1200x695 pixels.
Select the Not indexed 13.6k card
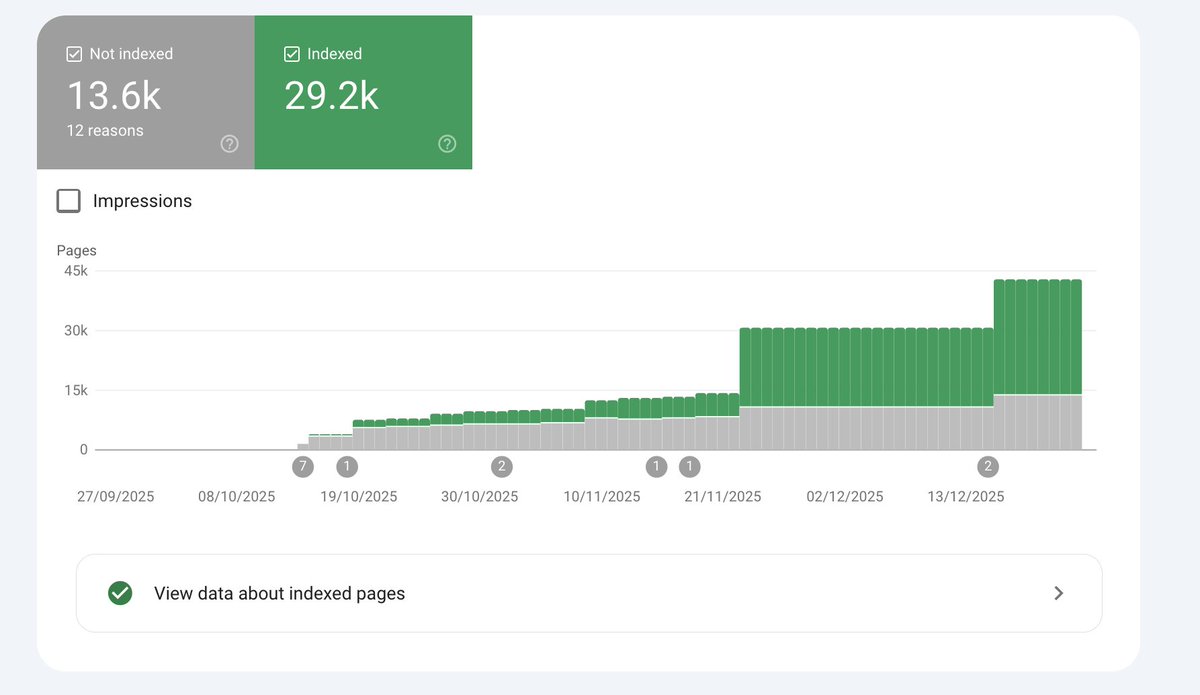(146, 92)
